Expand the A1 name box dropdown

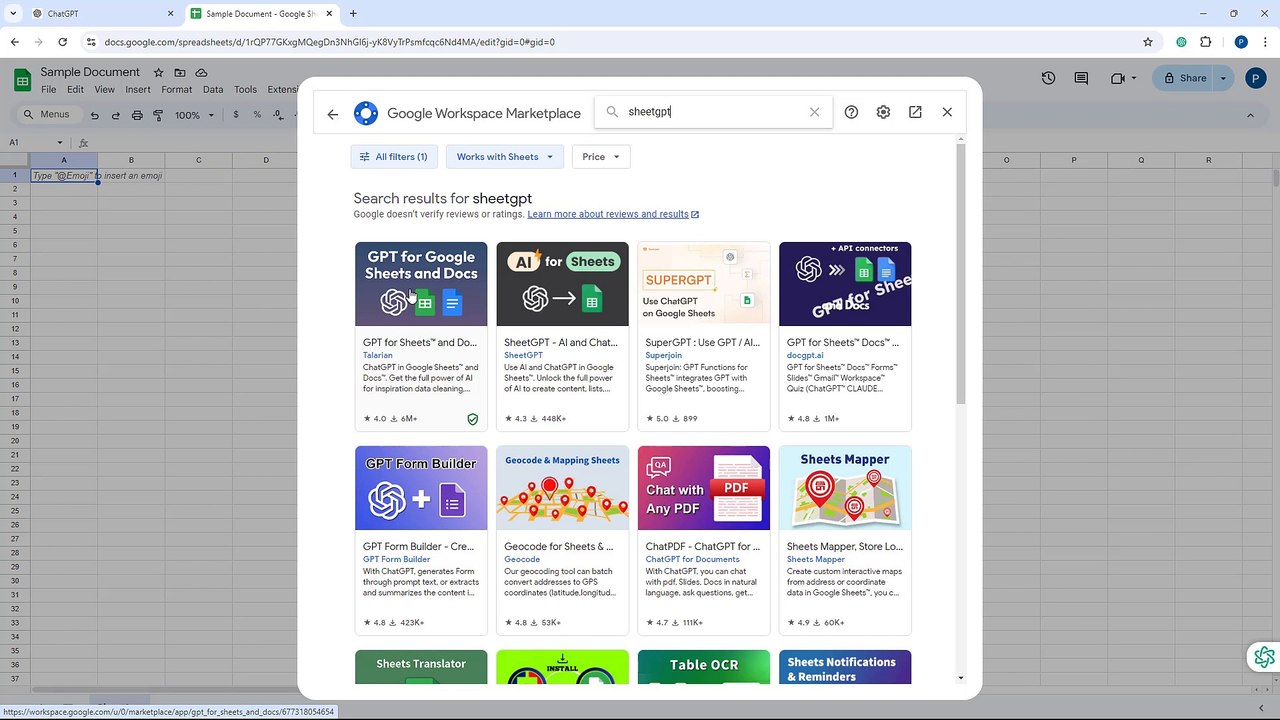tap(60, 143)
